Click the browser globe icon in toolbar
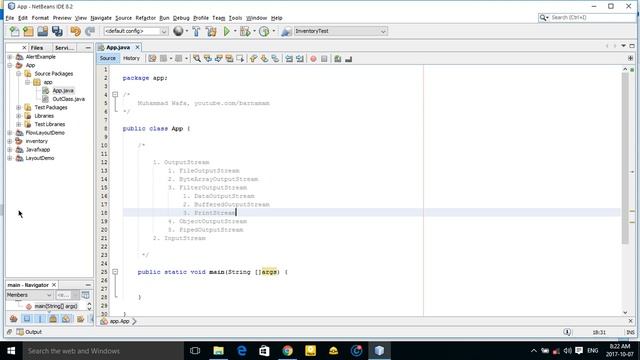640x360 pixels. 178,31
